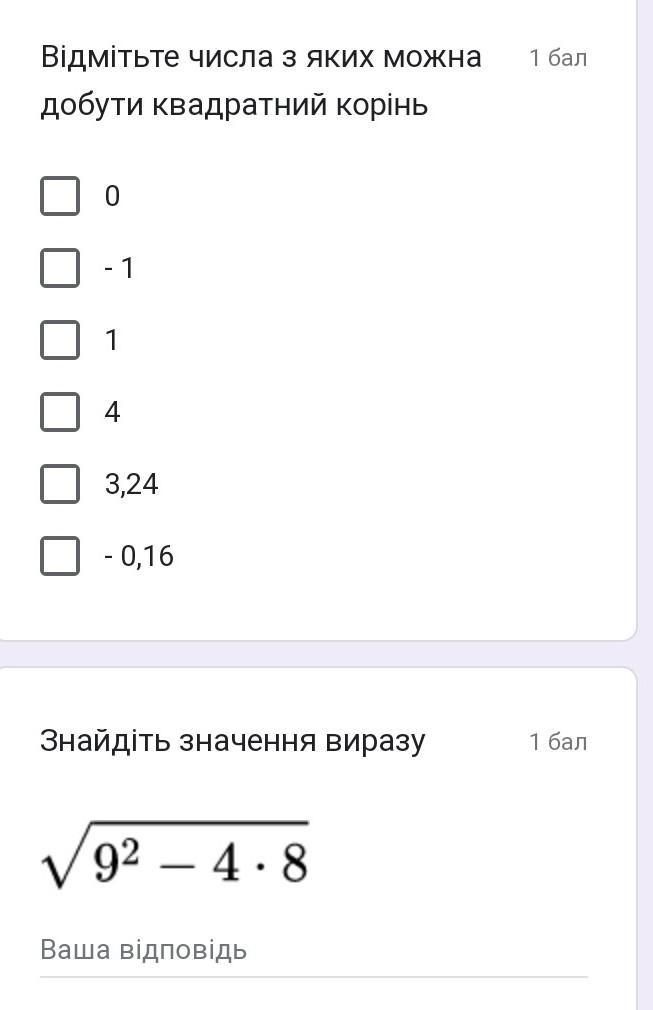This screenshot has width=653, height=1010.
Task: Click the '1 бал' label on checkbox question
Action: [558, 58]
